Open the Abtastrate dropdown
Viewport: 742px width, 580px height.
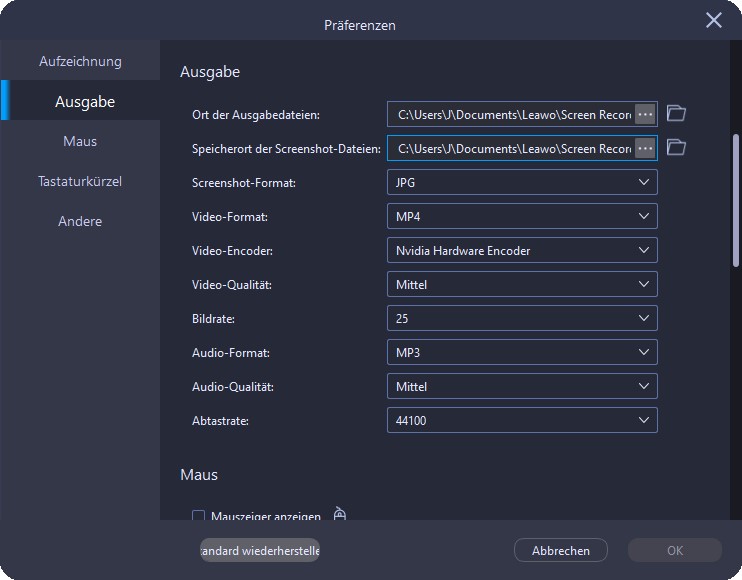point(522,420)
